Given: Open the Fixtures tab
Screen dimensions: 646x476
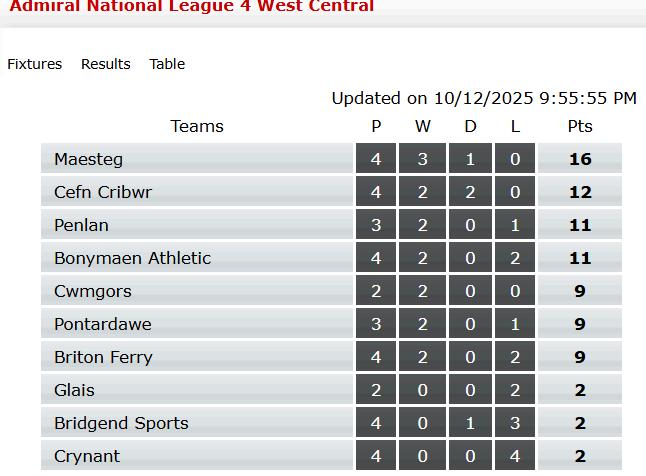Looking at the screenshot, I should click(35, 64).
